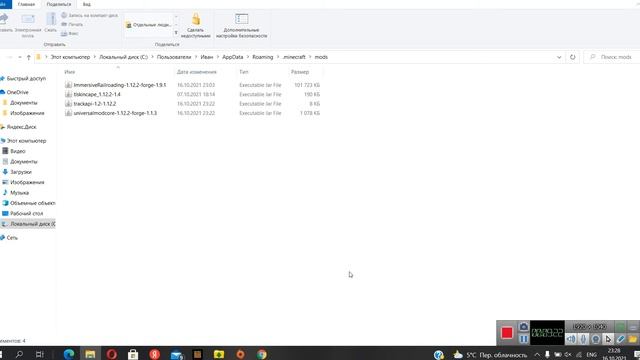Sort by Размер column header
This screenshot has width=640, height=360.
(x=300, y=72)
